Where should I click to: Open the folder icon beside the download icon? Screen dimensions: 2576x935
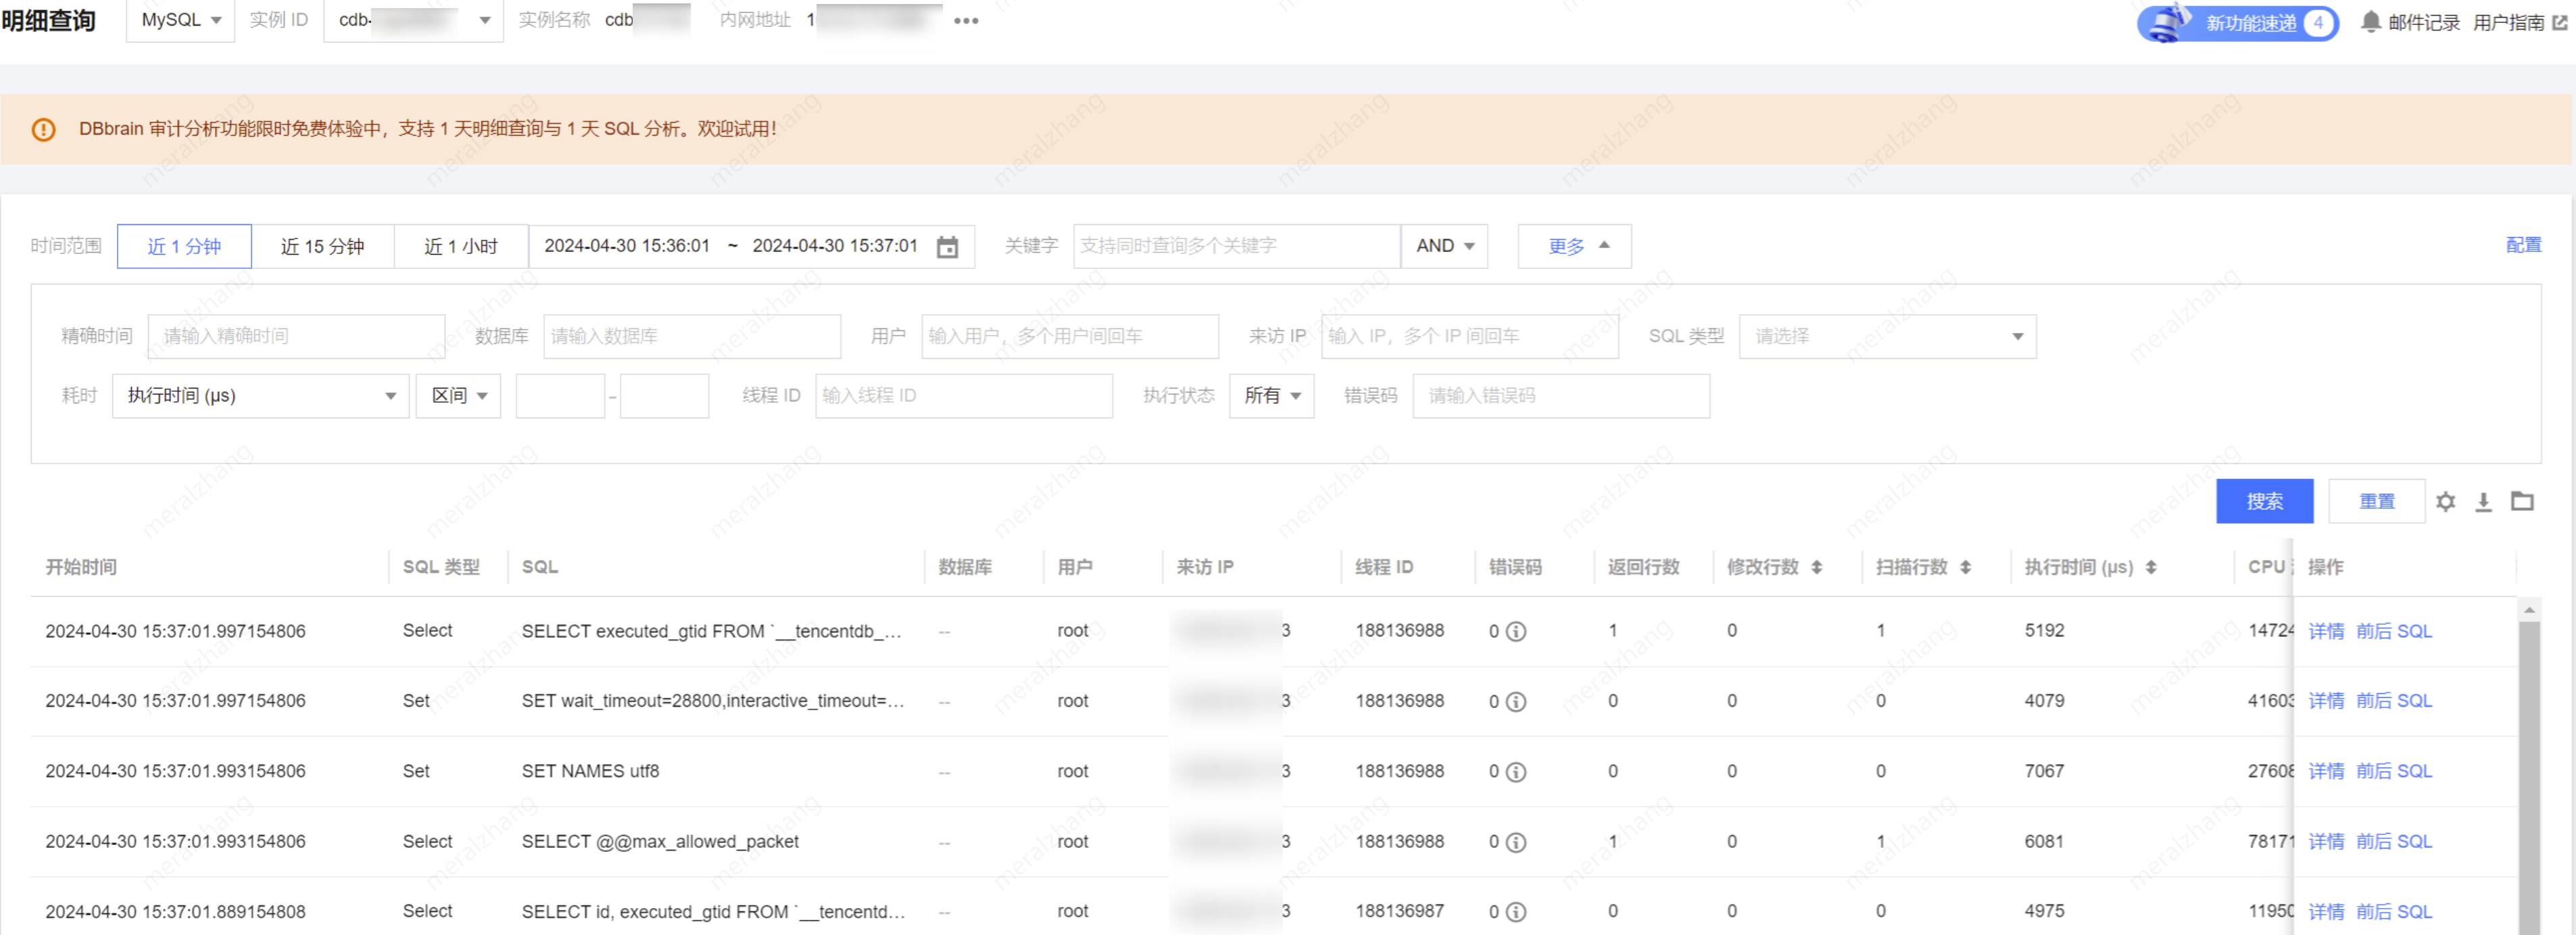[2522, 502]
